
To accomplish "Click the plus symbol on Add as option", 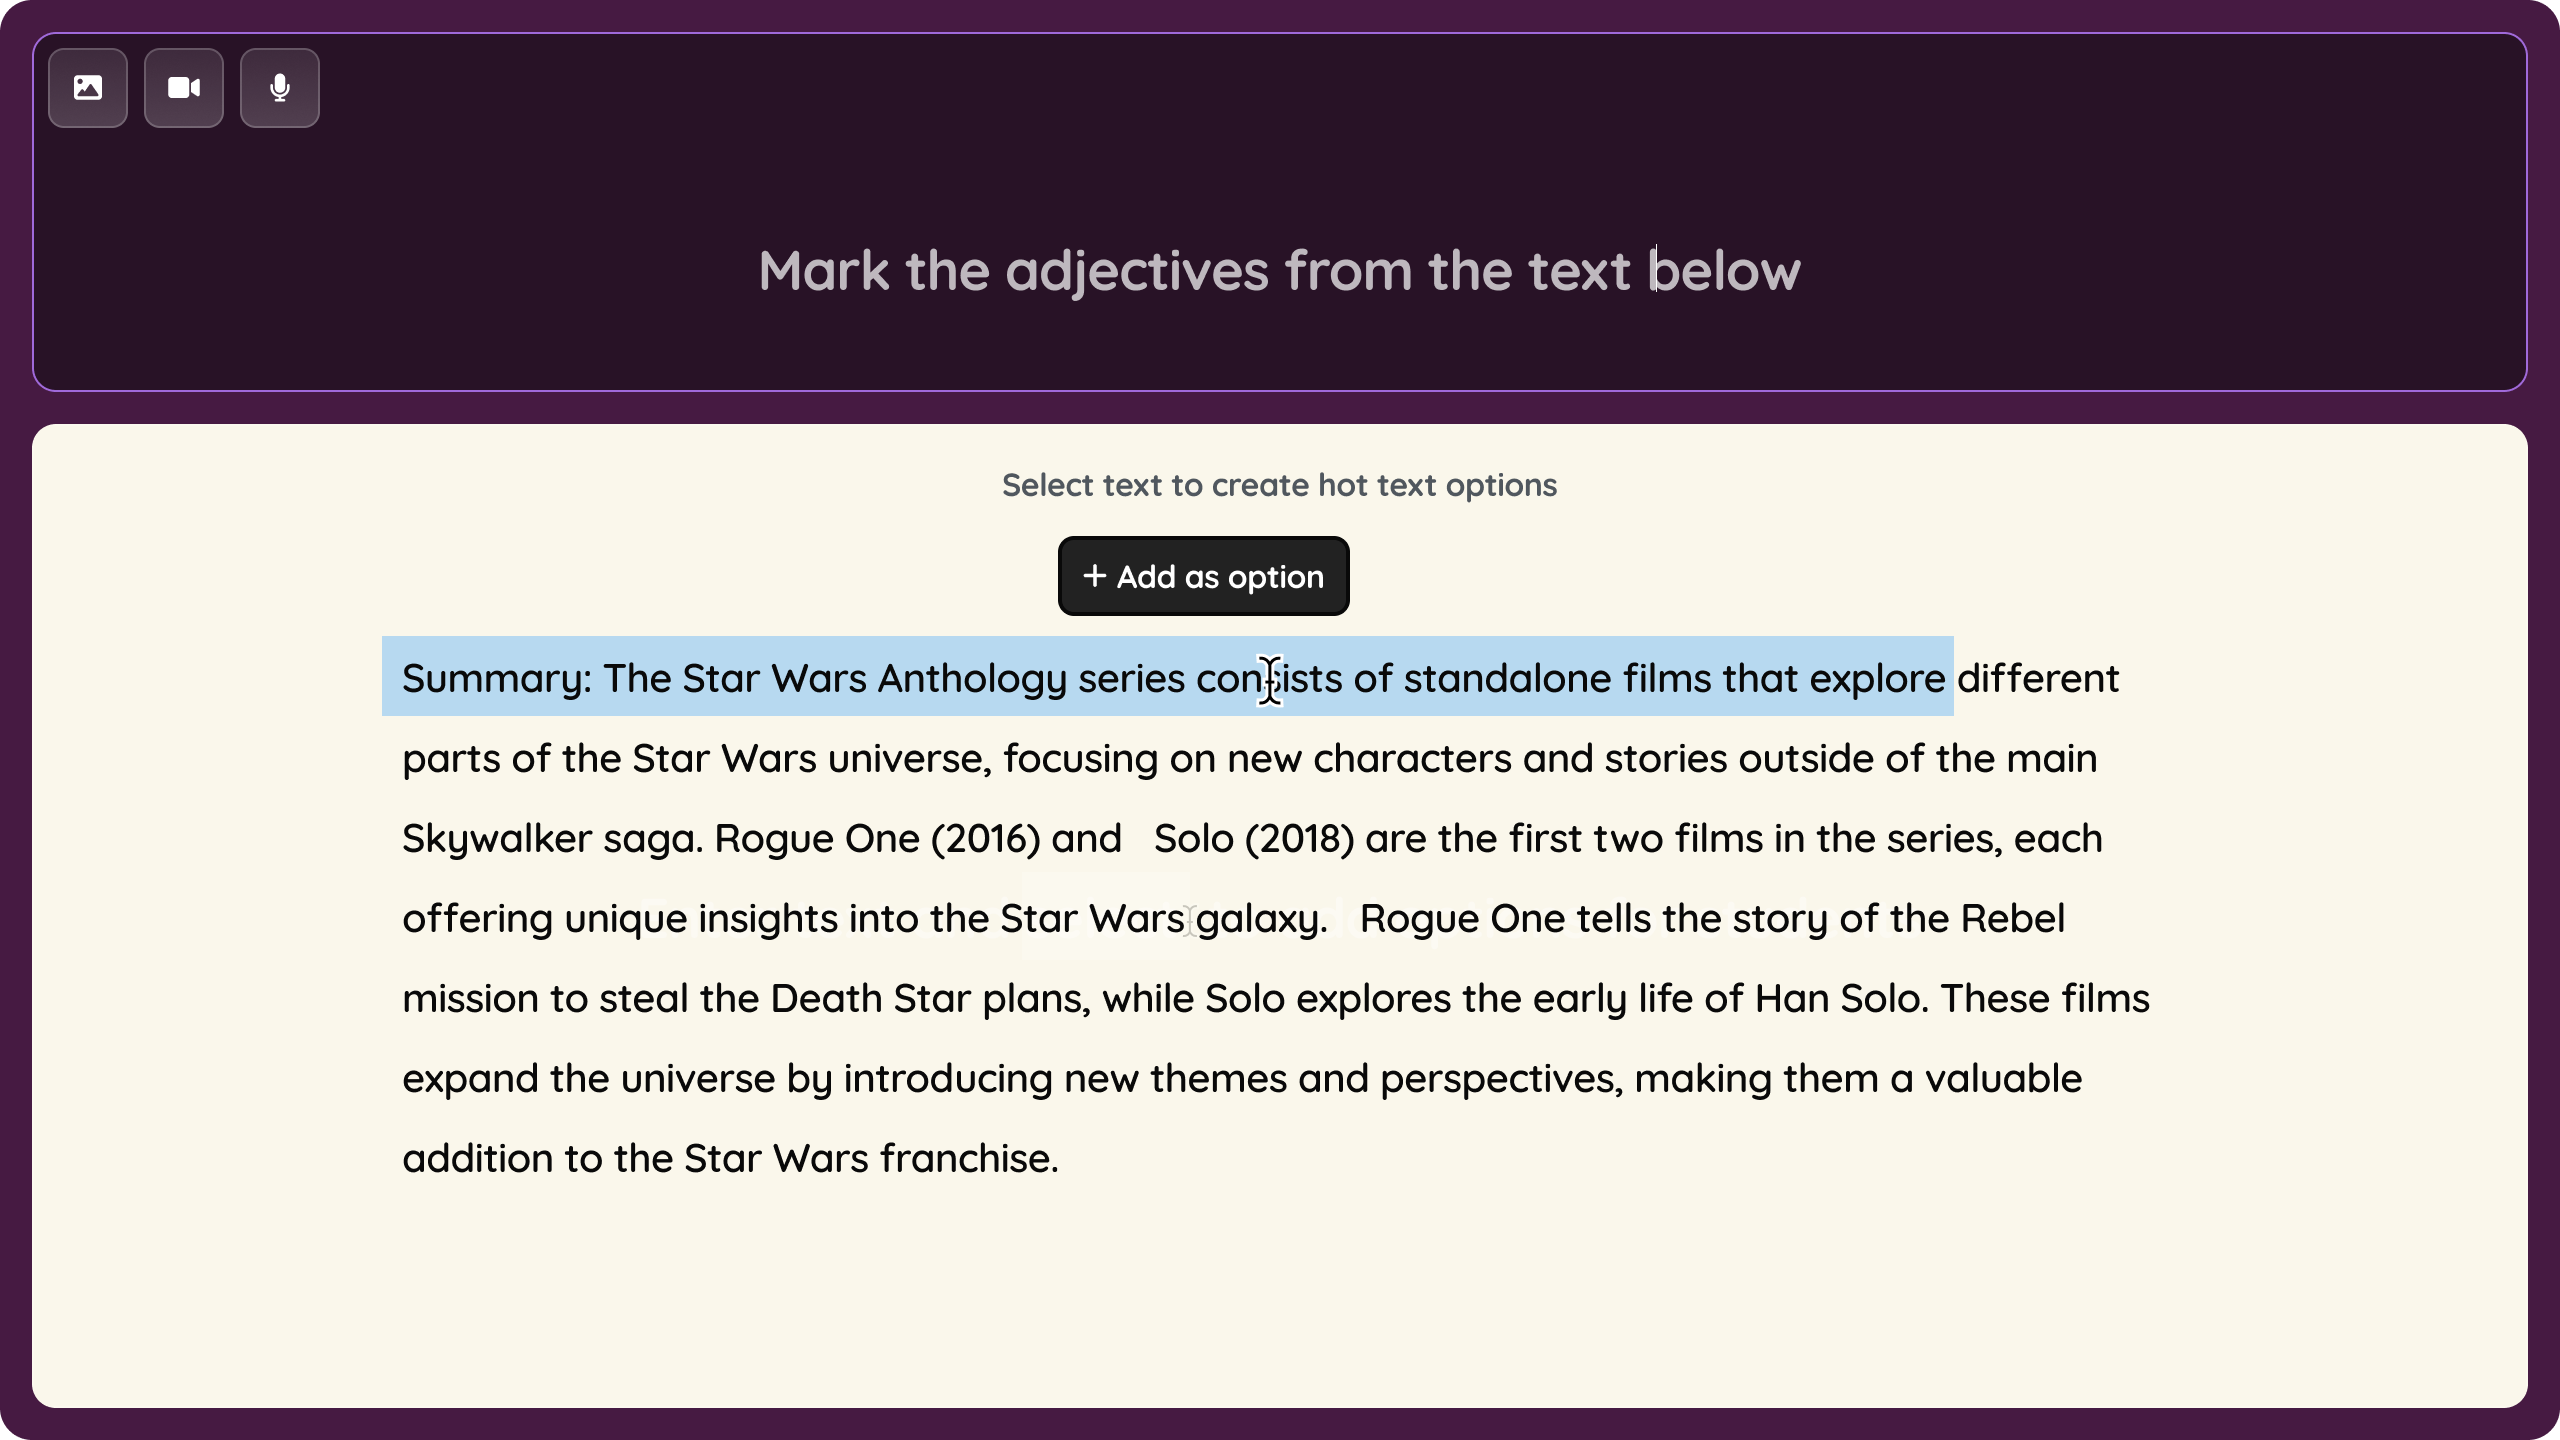I will tap(1094, 576).
